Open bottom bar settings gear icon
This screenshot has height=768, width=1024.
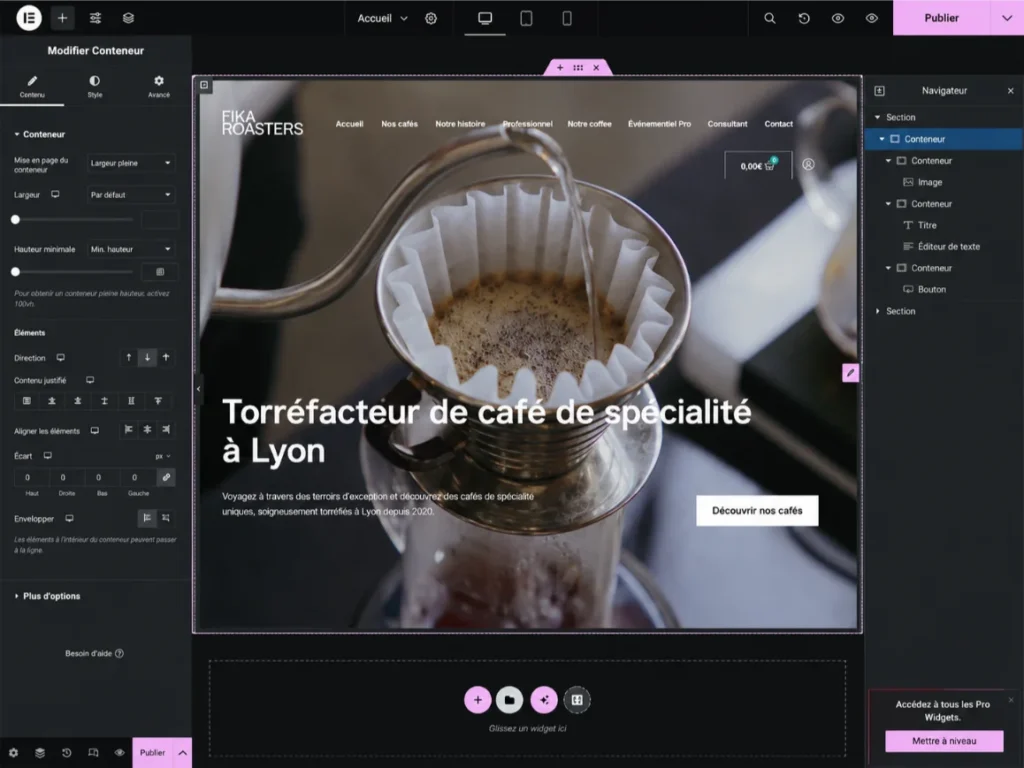tap(13, 752)
